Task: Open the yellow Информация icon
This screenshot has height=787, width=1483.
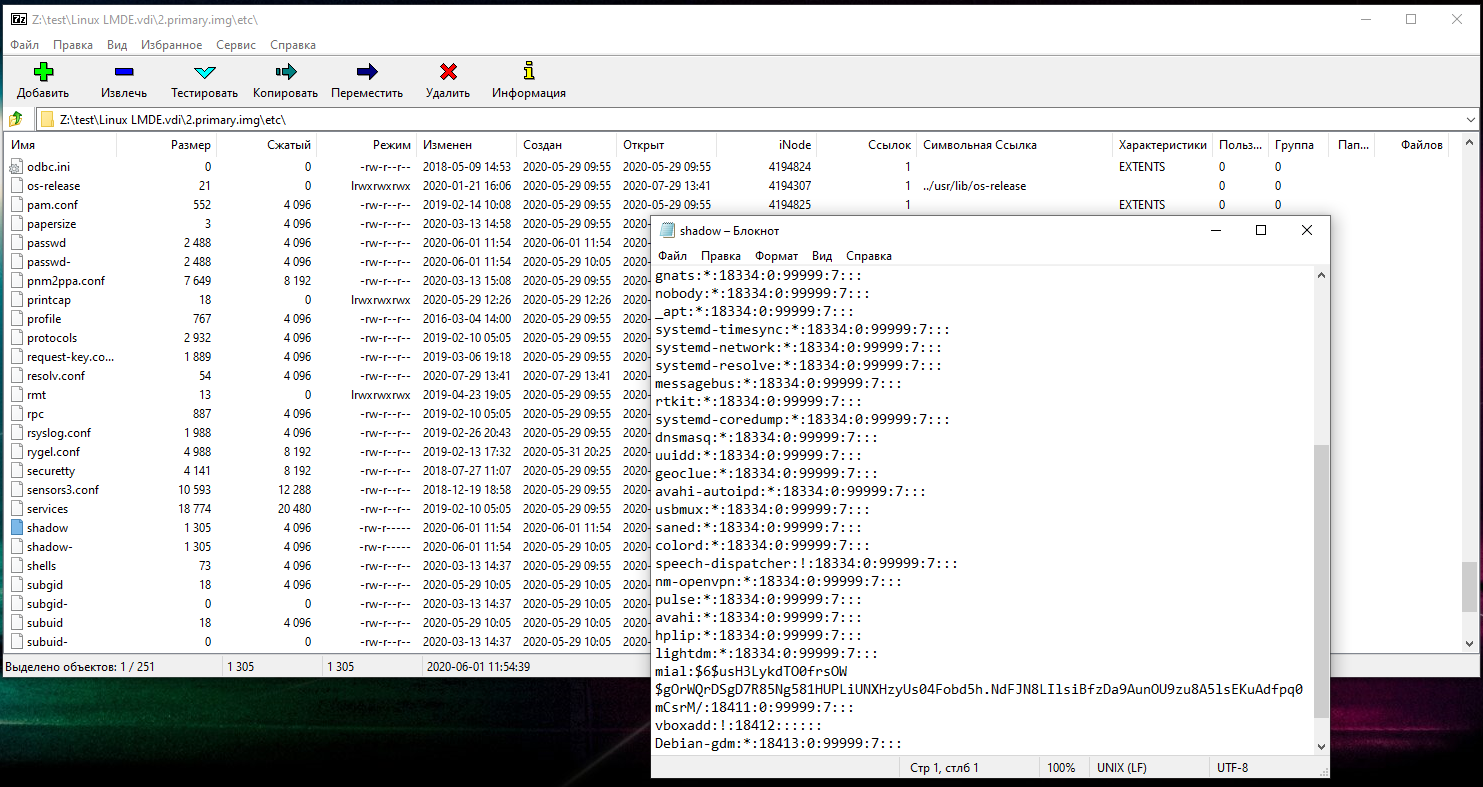Action: click(529, 72)
